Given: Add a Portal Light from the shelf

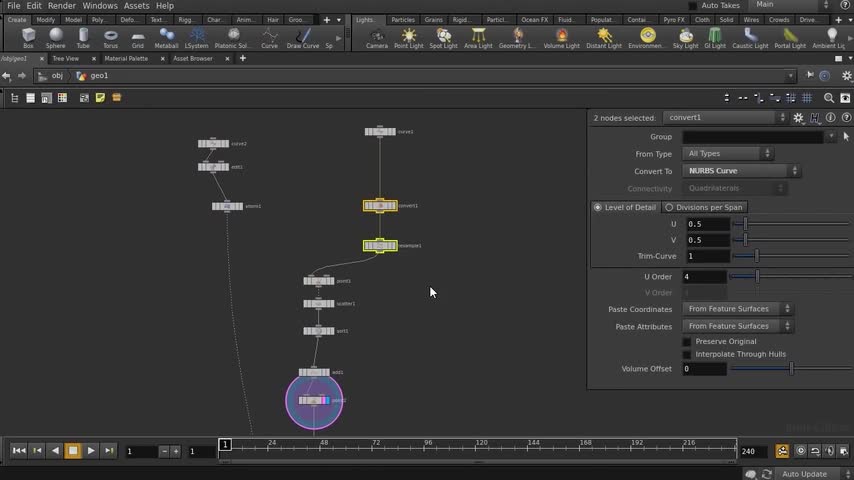Looking at the screenshot, I should pyautogui.click(x=790, y=38).
